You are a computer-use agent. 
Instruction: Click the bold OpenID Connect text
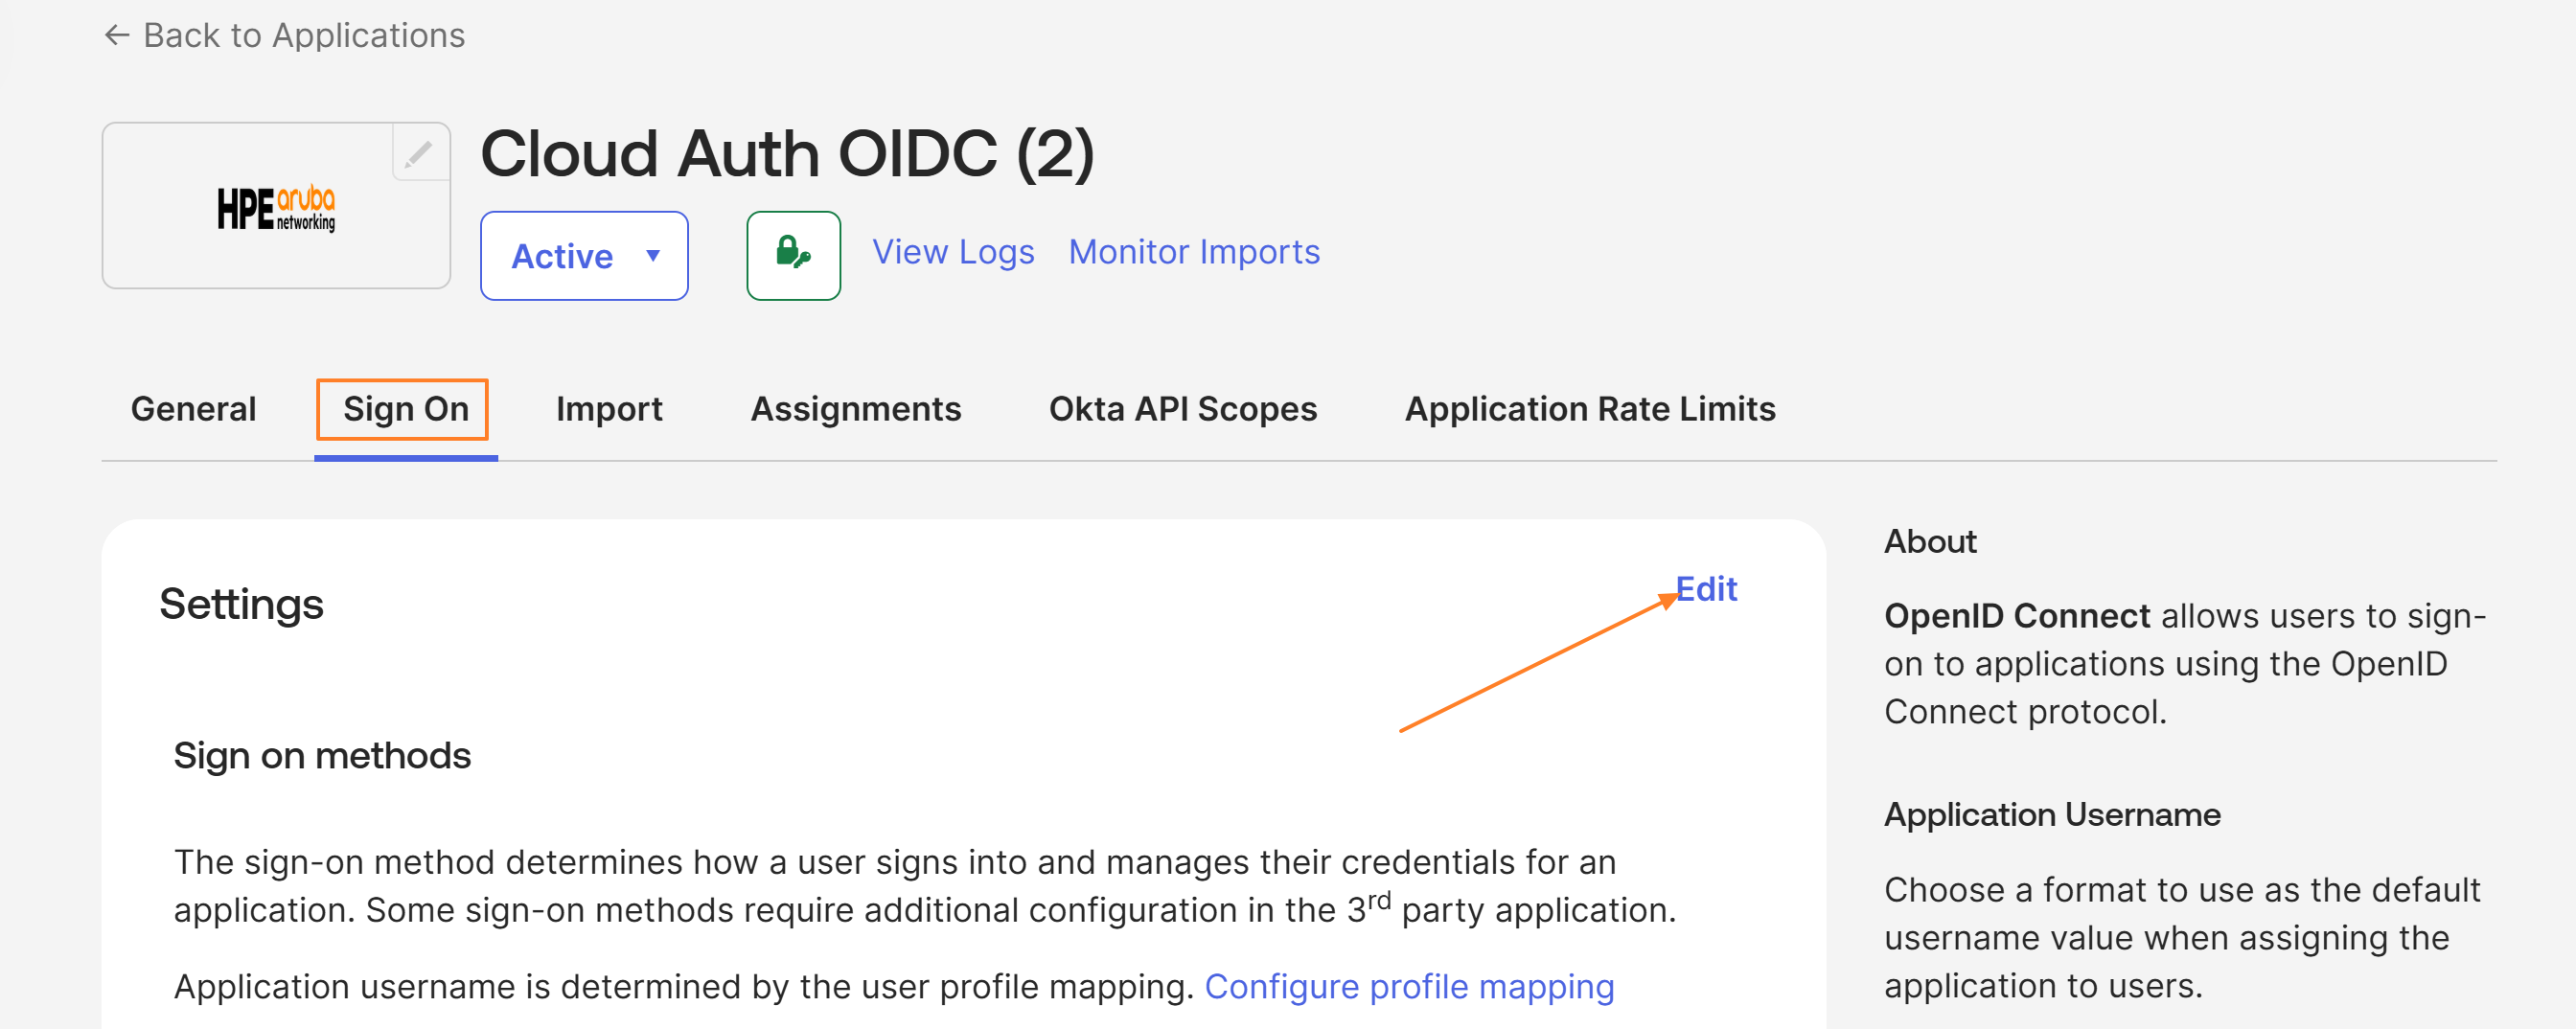tap(2016, 616)
